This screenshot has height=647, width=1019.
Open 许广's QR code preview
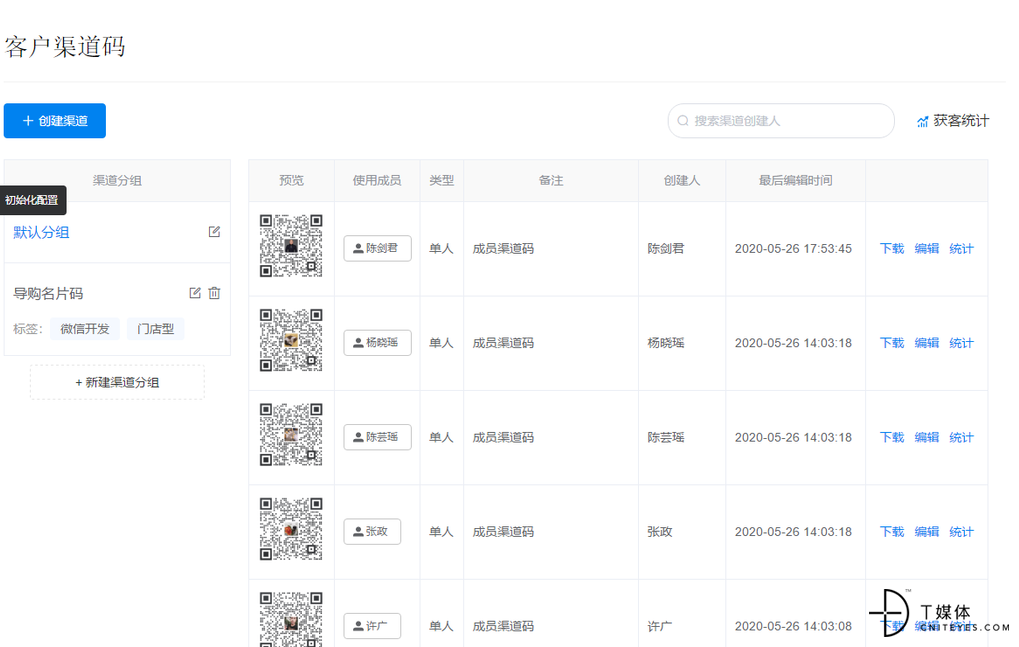click(291, 619)
